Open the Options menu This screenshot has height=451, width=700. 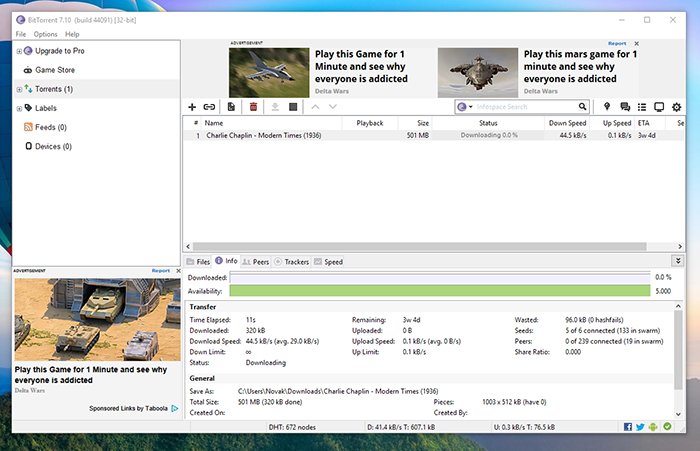click(x=46, y=34)
